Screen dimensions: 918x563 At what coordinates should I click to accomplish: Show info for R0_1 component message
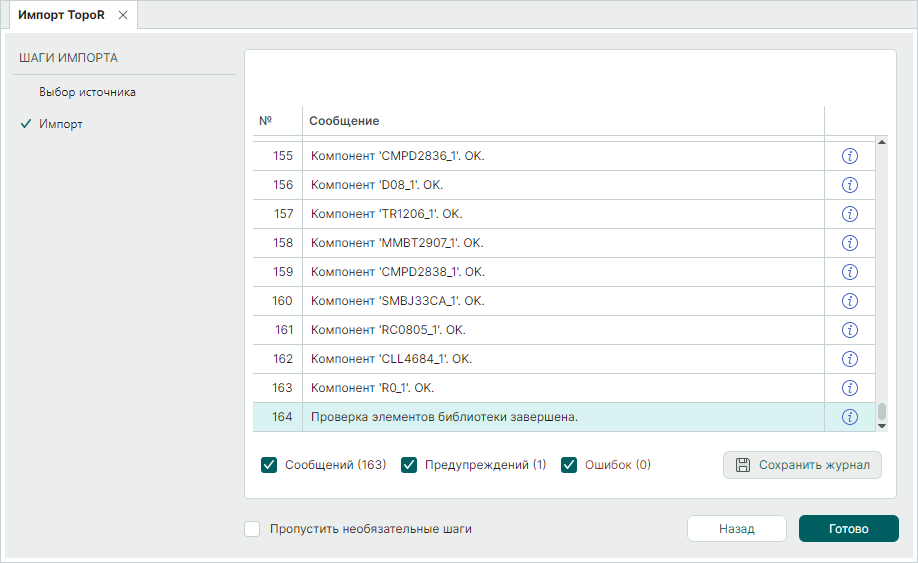pyautogui.click(x=850, y=388)
